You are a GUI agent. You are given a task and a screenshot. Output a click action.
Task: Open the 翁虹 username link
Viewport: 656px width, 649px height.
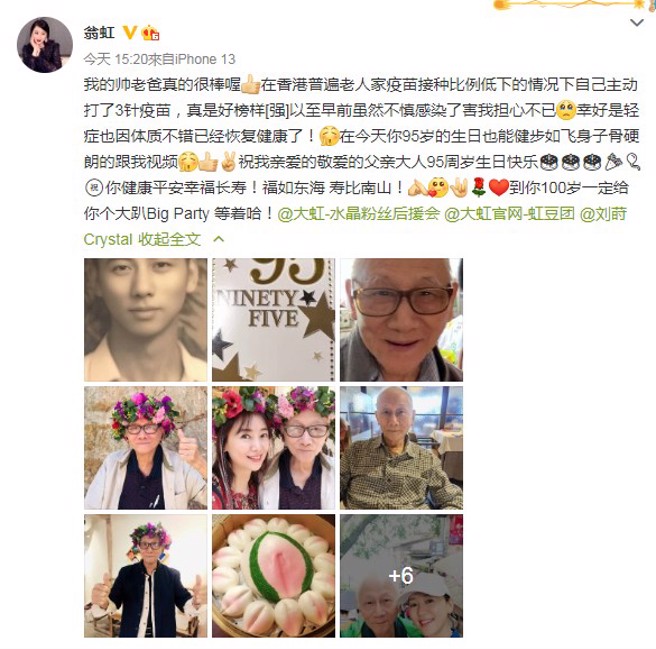[99, 33]
